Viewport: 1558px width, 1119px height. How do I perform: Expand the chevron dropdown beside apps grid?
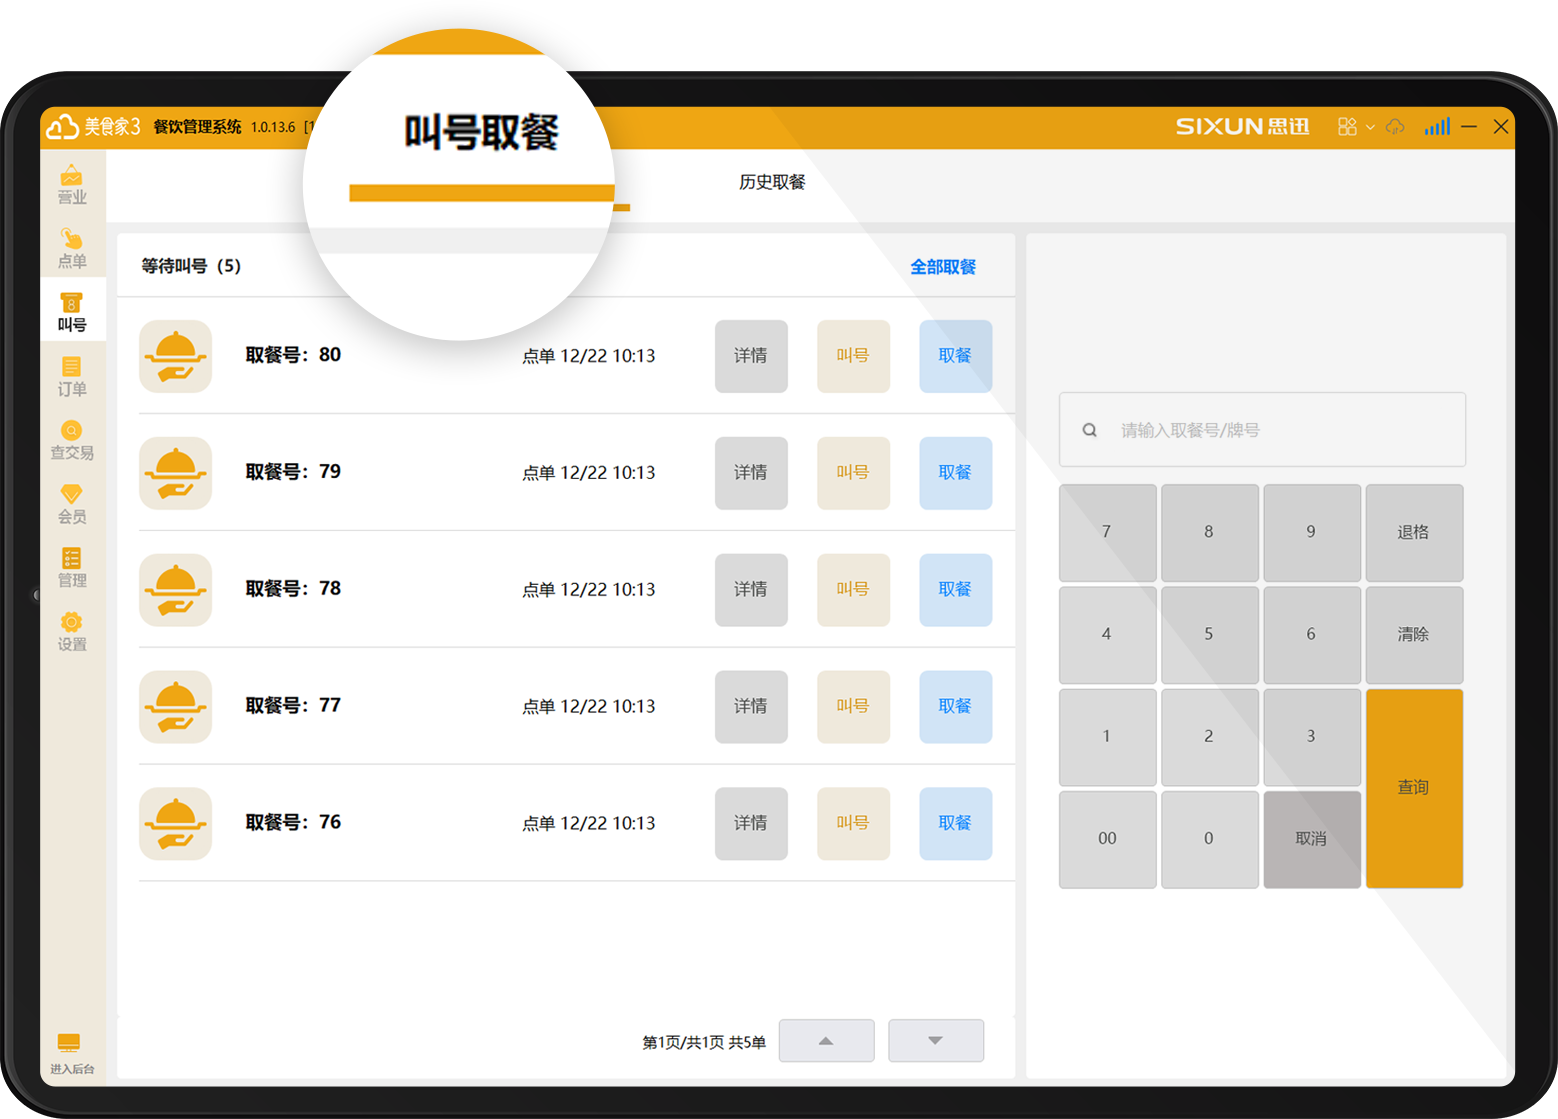(x=1368, y=127)
